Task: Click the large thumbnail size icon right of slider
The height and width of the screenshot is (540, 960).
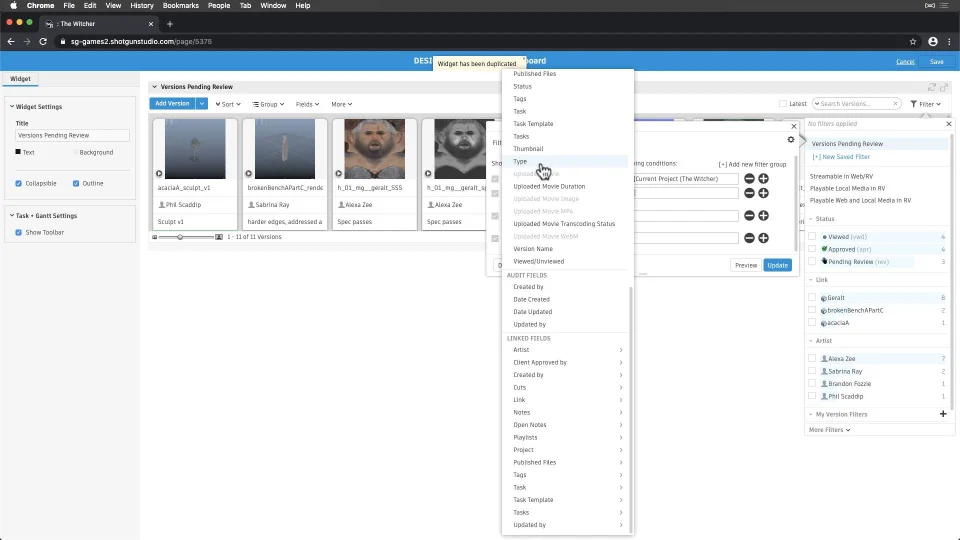Action: click(219, 237)
